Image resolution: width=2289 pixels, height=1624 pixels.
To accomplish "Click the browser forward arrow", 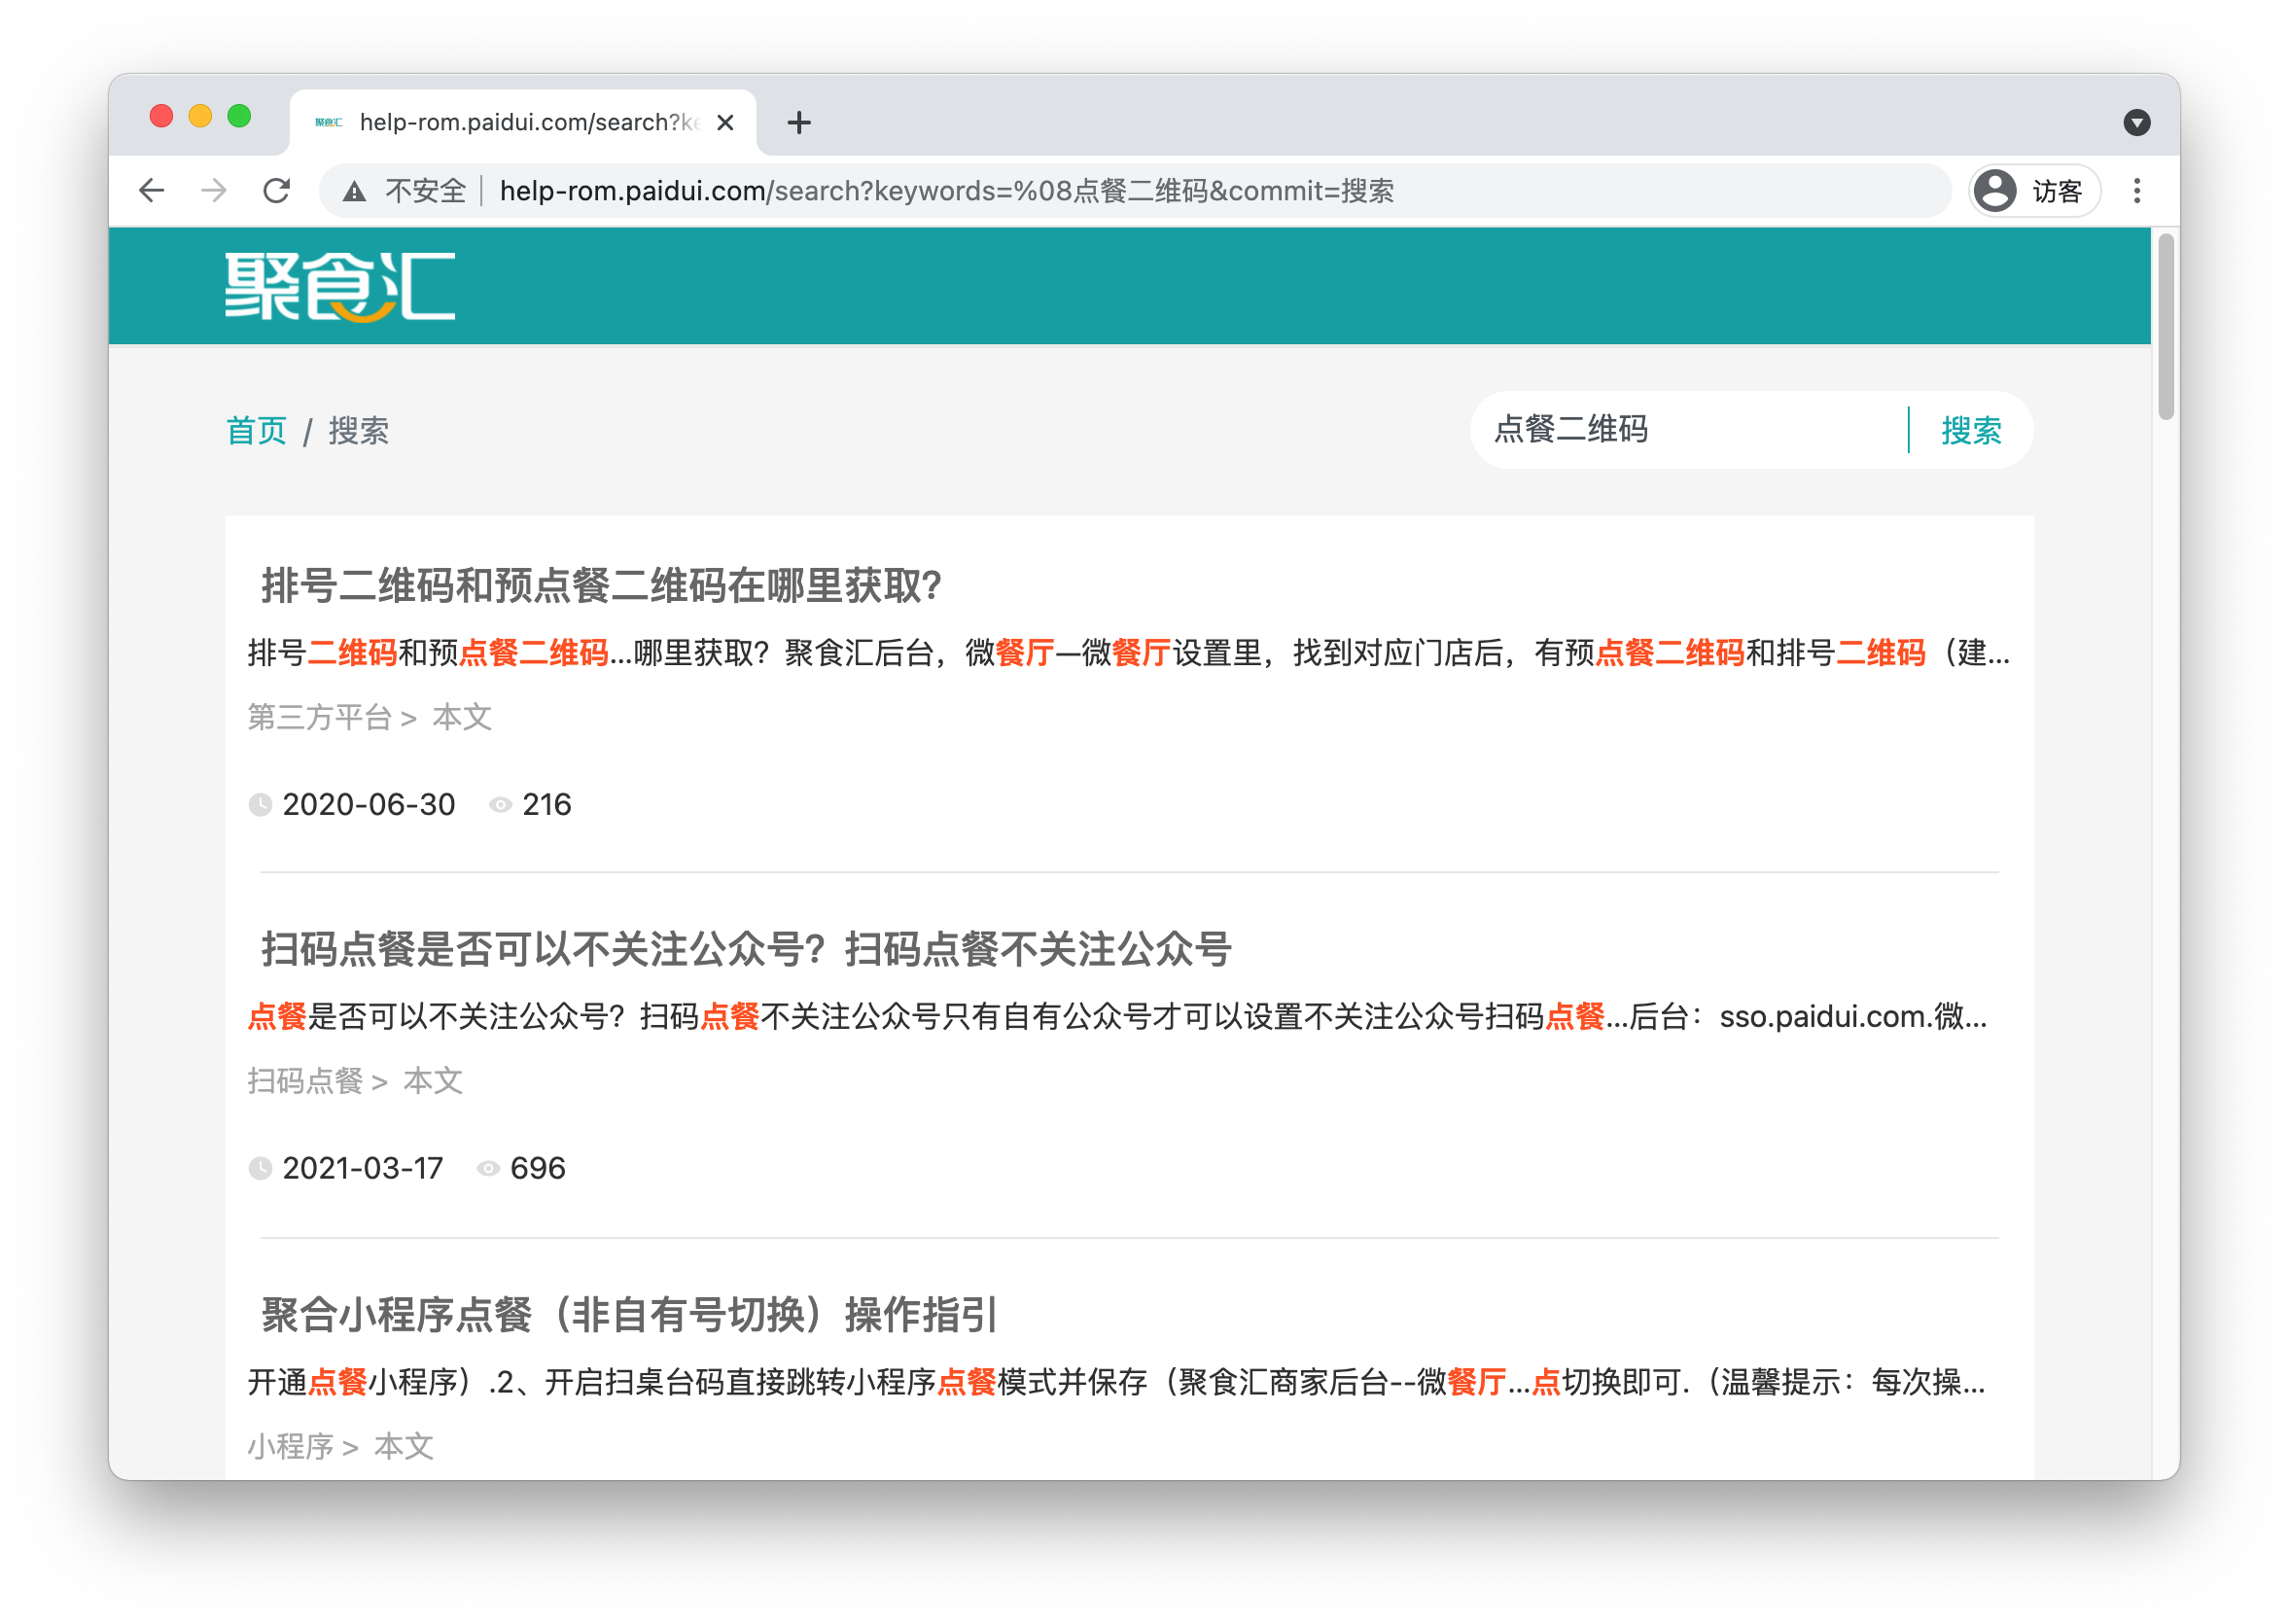I will 214,190.
